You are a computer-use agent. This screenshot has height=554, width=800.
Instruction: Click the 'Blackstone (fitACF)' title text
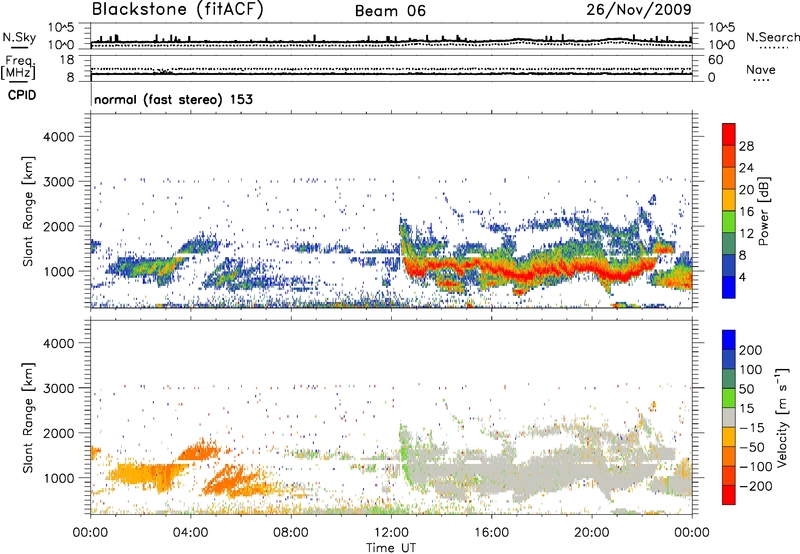(177, 9)
